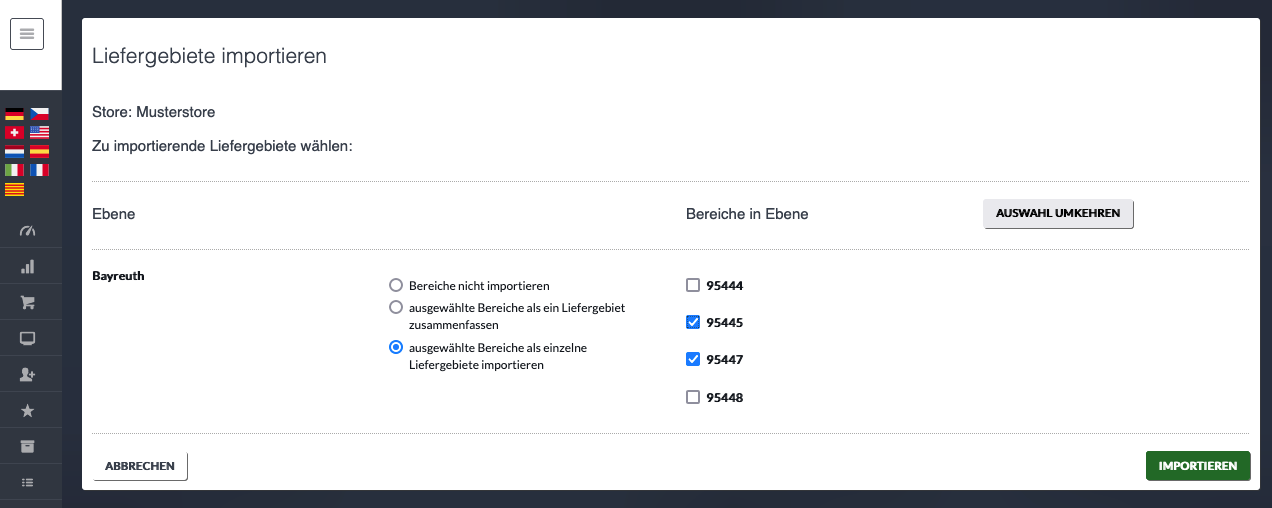This screenshot has width=1272, height=508.
Task: Click the add-user sidebar icon
Action: point(28,374)
